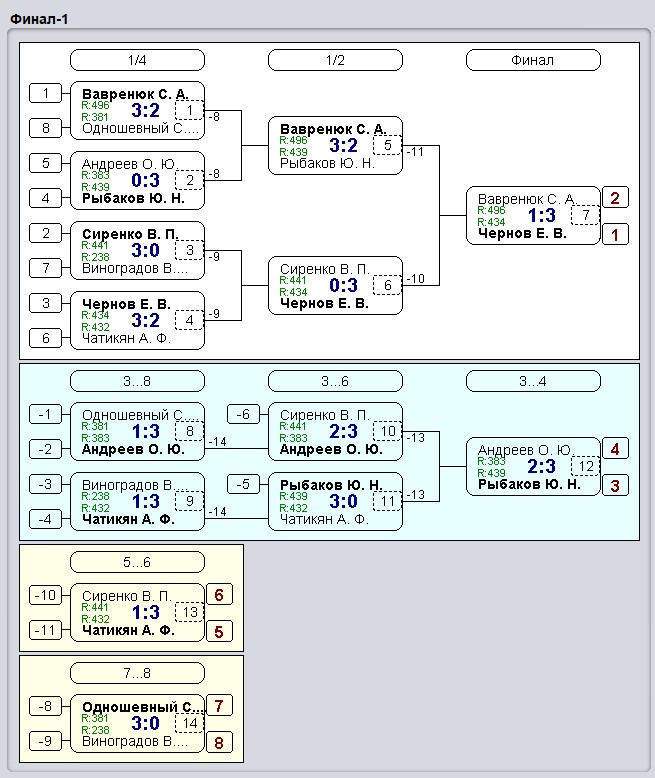Open match 10 Сиренко vs Андреев
This screenshot has height=778, width=655.
pyautogui.click(x=335, y=432)
